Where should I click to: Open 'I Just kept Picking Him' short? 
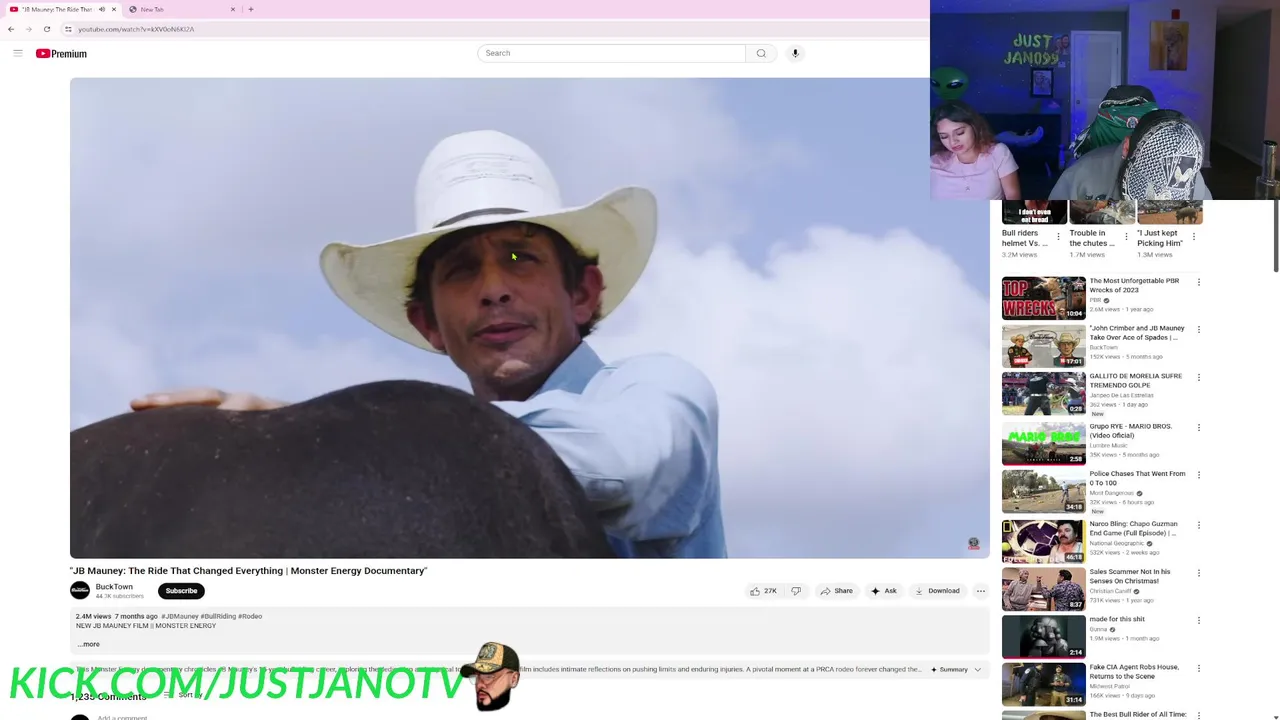1160,238
